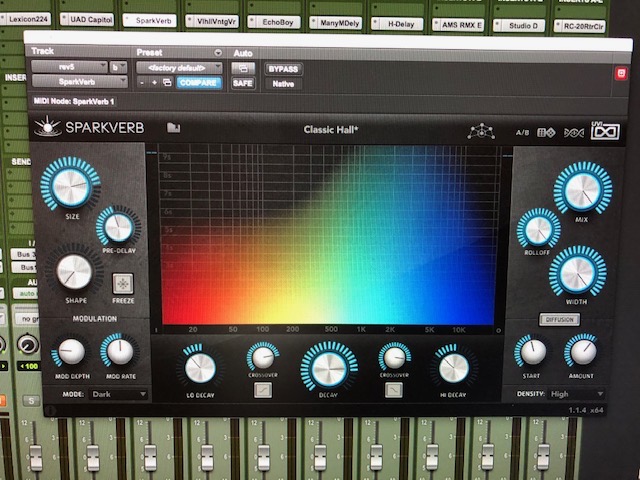Click the dice randomize icon
This screenshot has width=640, height=480.
click(546, 133)
